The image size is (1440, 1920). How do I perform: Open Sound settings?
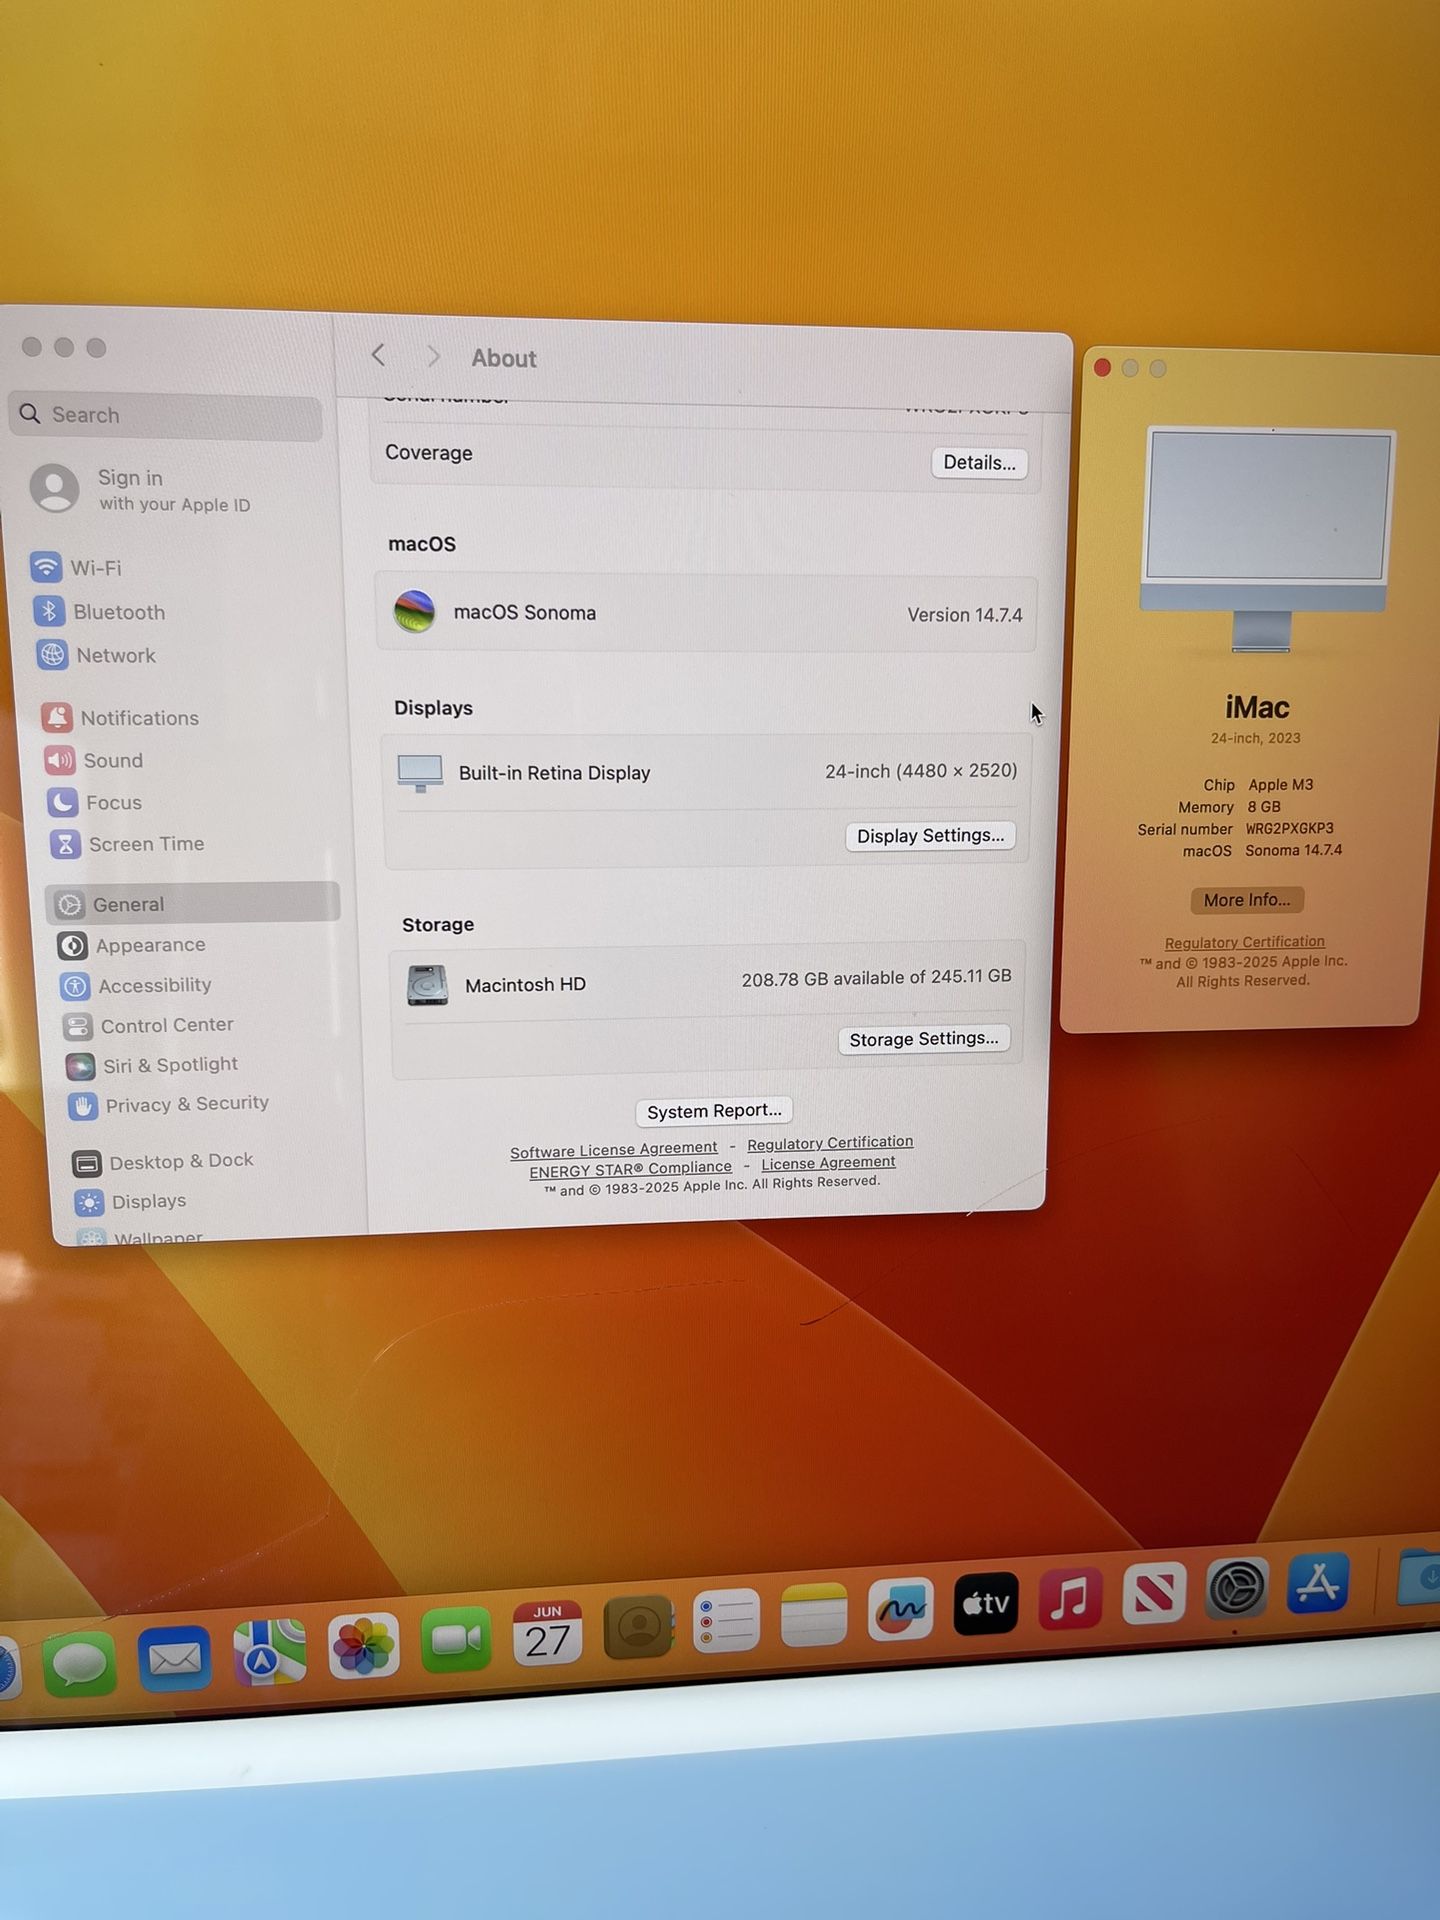pyautogui.click(x=95, y=760)
